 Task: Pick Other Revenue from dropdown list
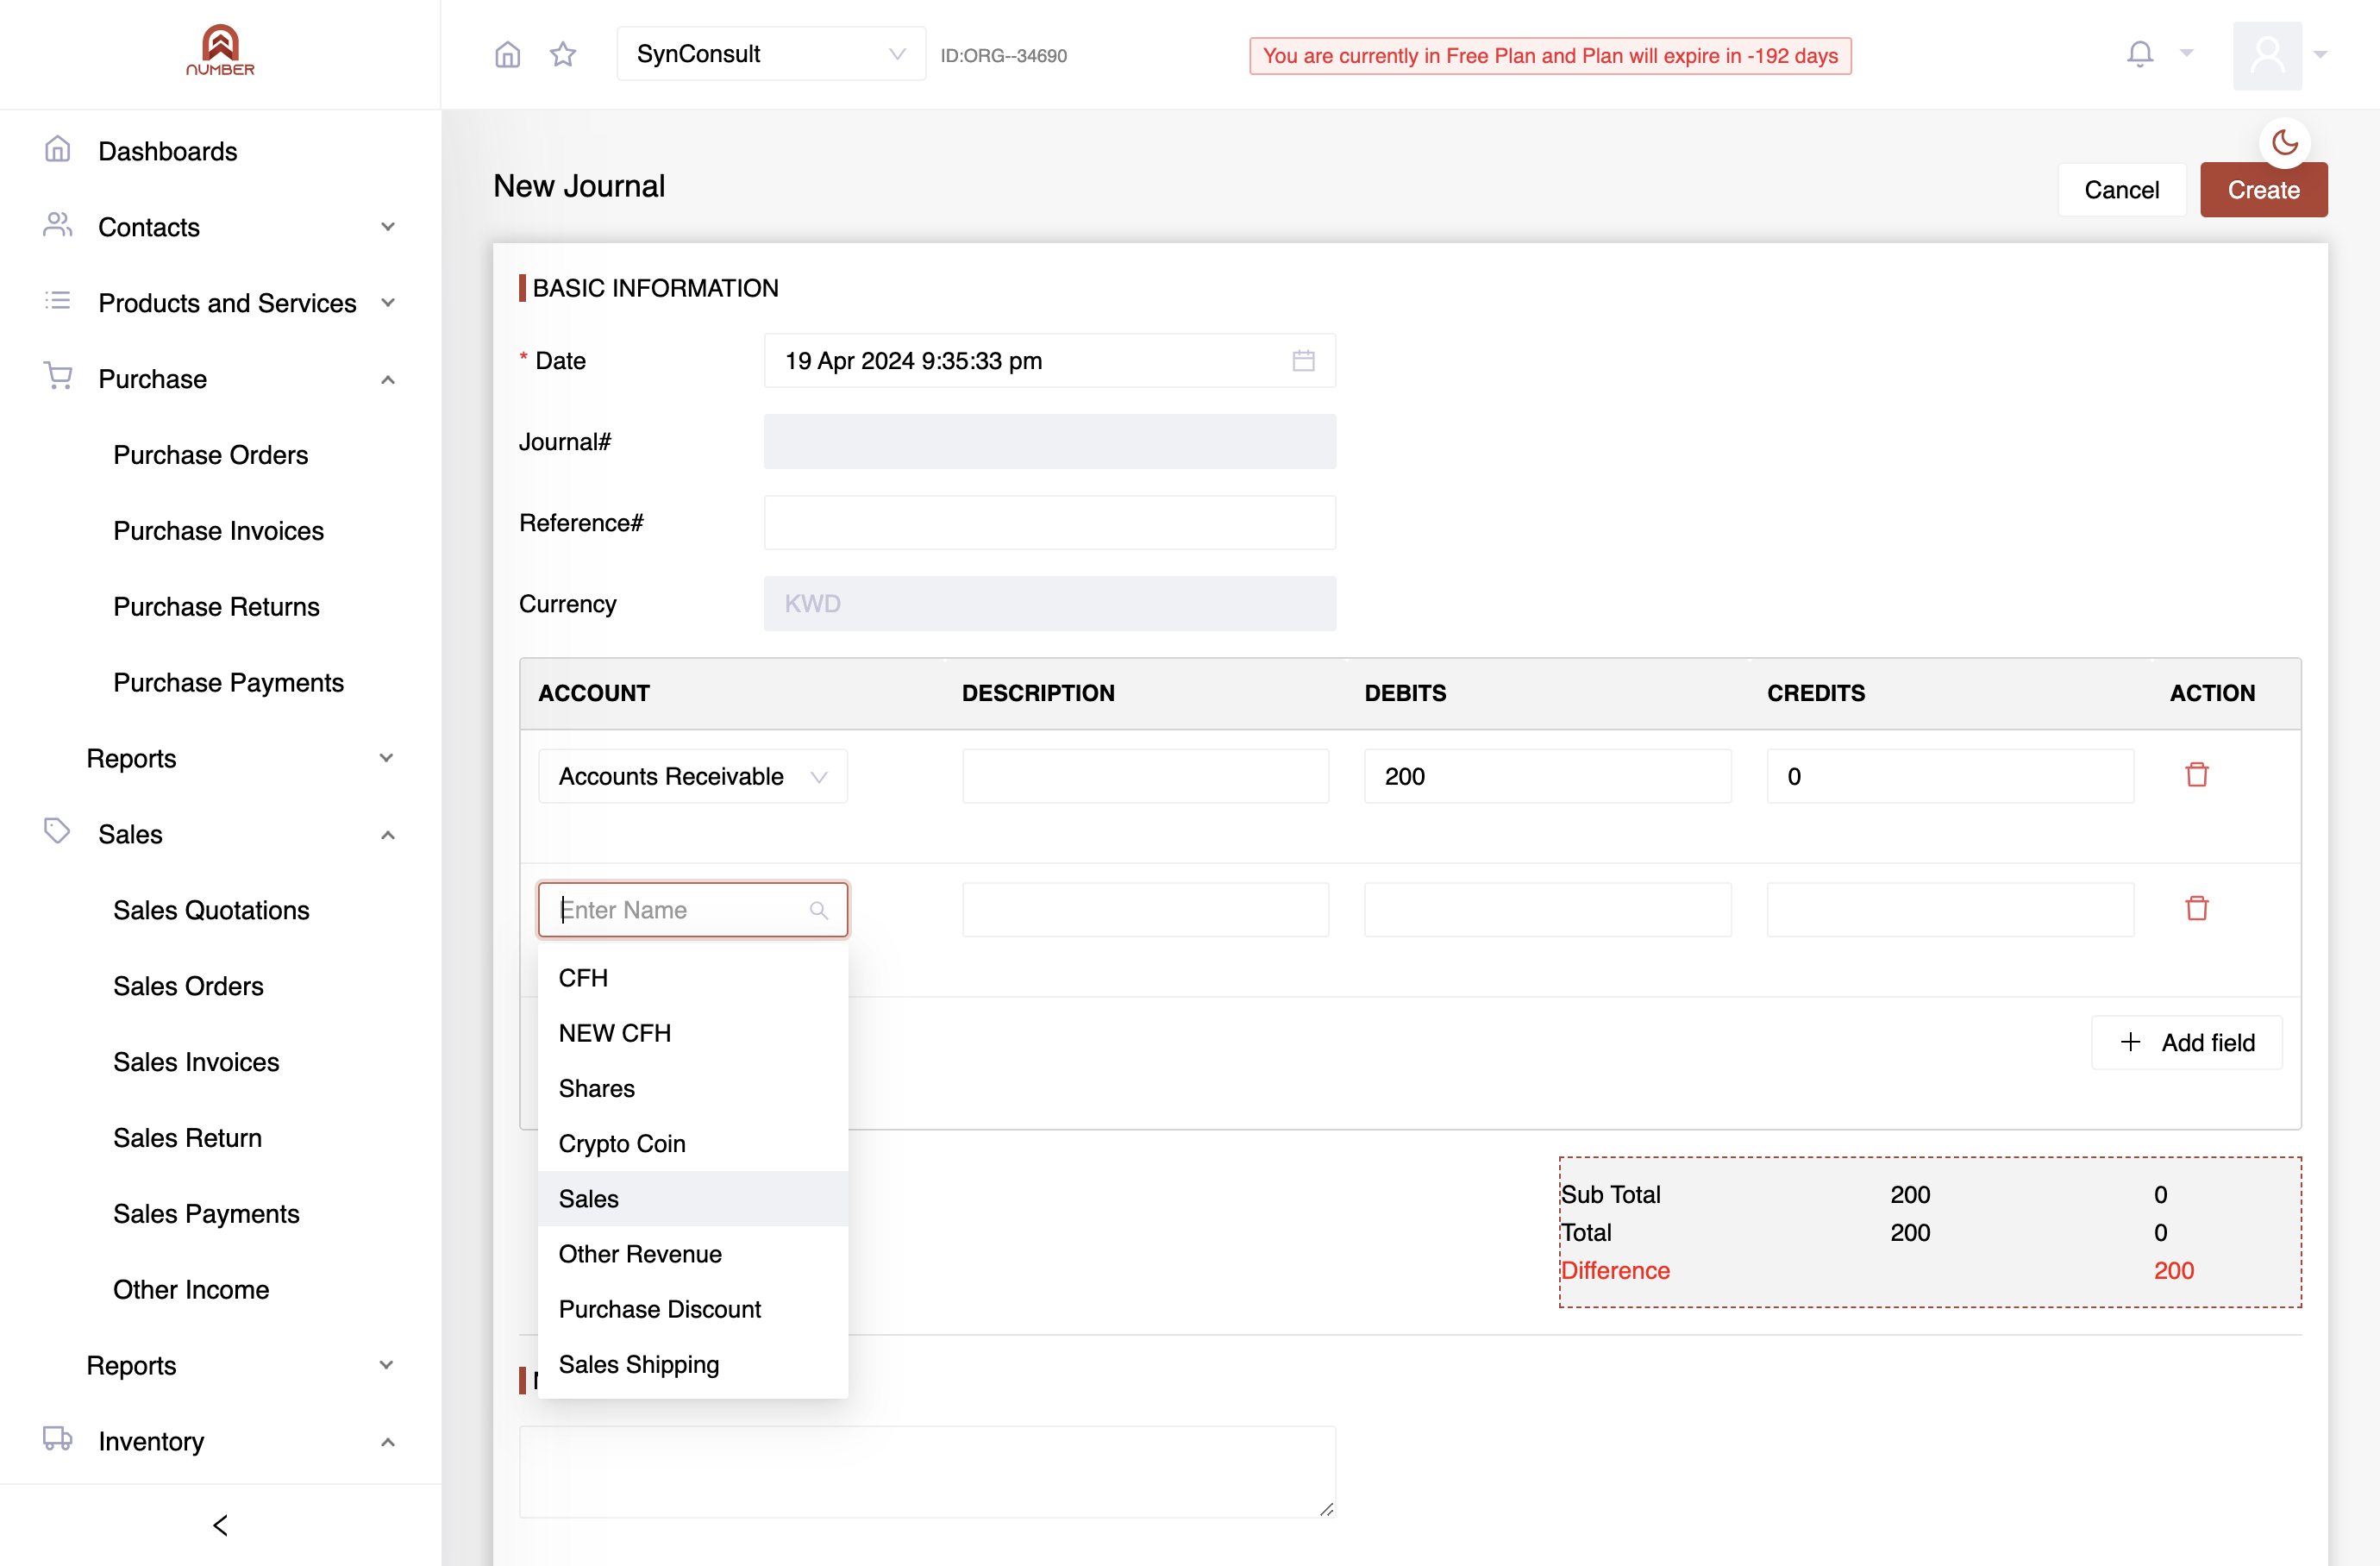(x=693, y=1254)
